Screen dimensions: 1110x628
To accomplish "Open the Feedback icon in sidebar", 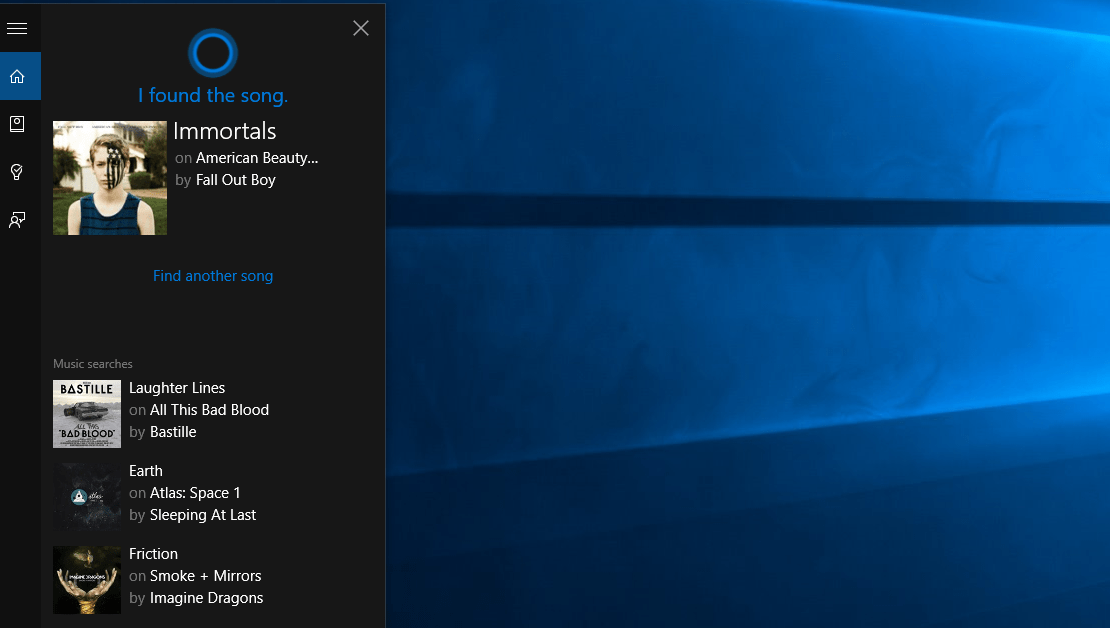I will (17, 220).
